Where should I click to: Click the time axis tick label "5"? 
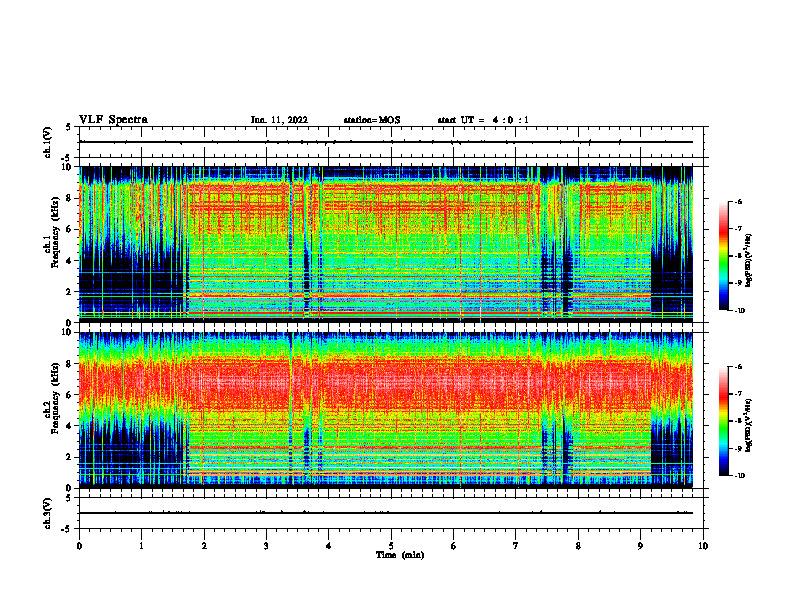pos(391,546)
